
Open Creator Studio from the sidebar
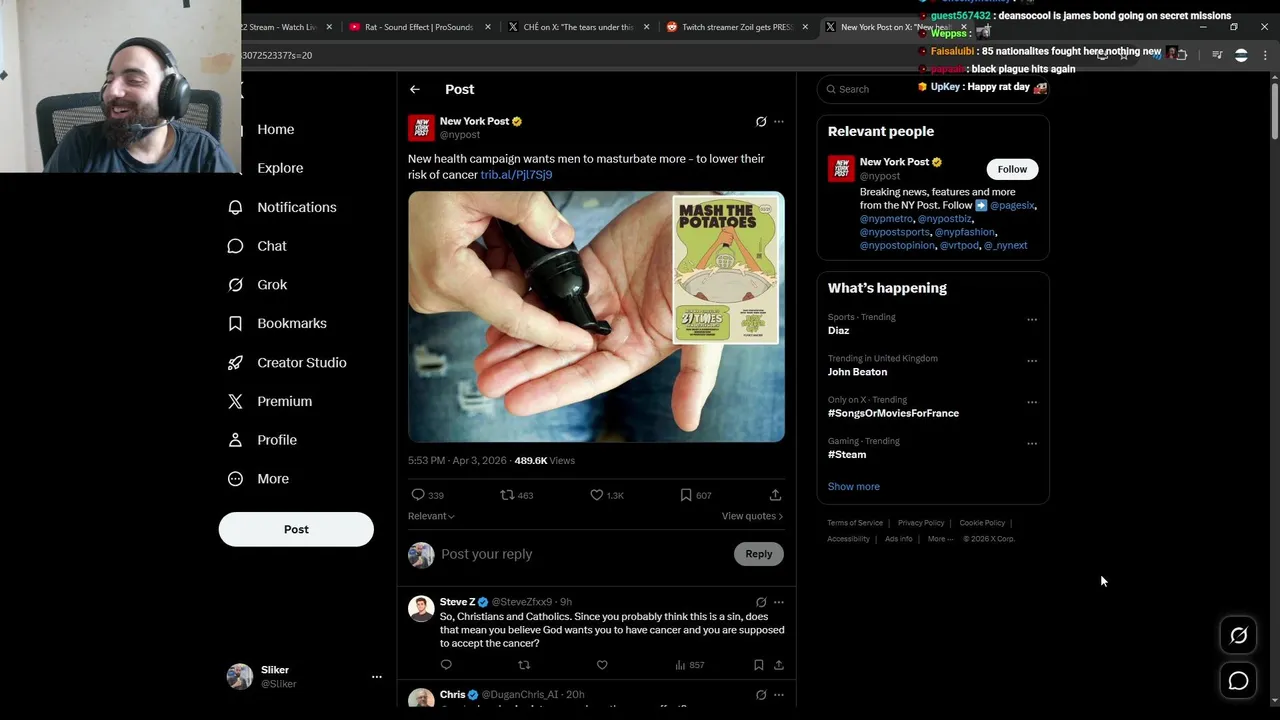pyautogui.click(x=287, y=362)
